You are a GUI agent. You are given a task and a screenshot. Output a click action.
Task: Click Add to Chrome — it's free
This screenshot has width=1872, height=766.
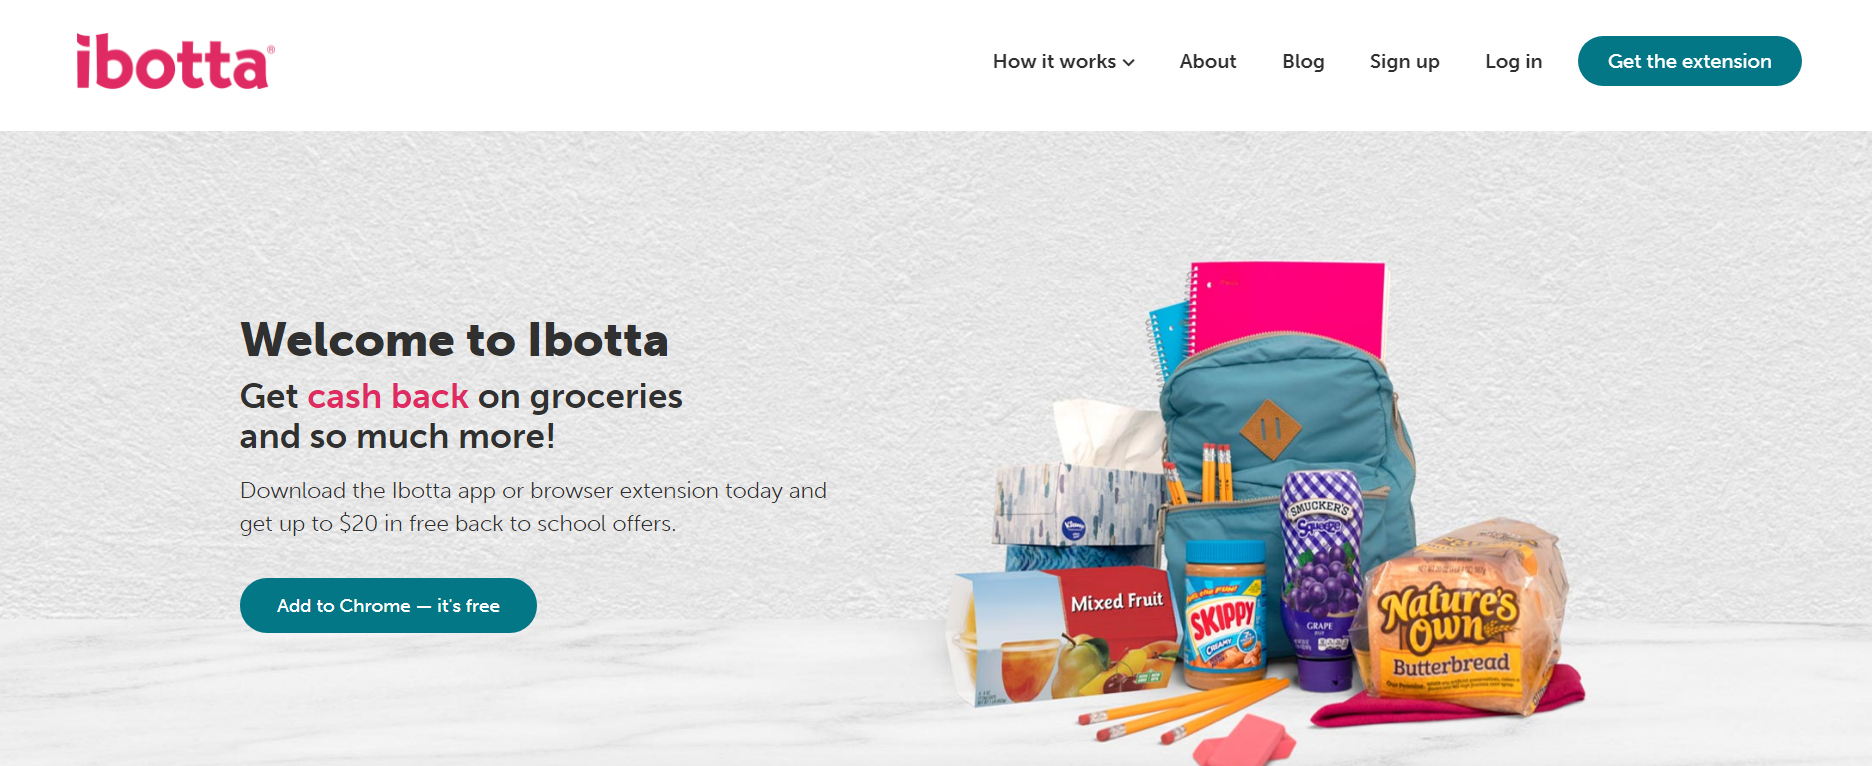coord(388,605)
